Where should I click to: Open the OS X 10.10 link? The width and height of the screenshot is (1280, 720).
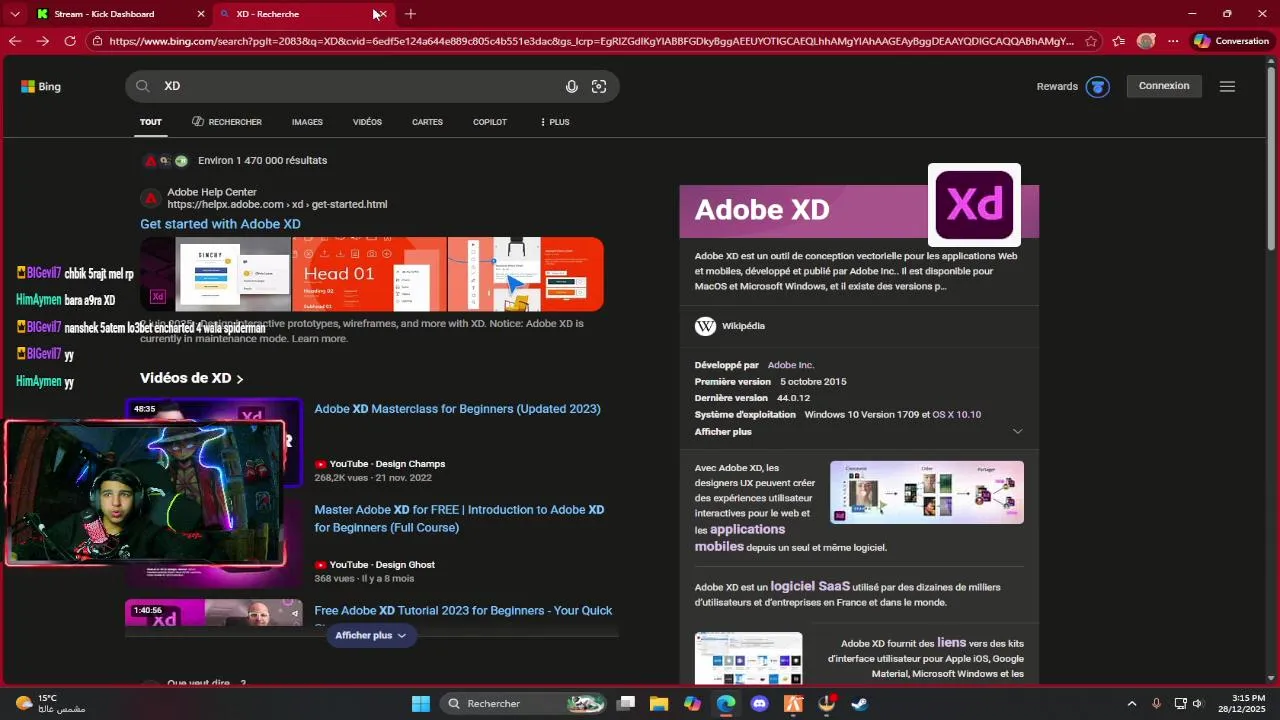coord(957,414)
